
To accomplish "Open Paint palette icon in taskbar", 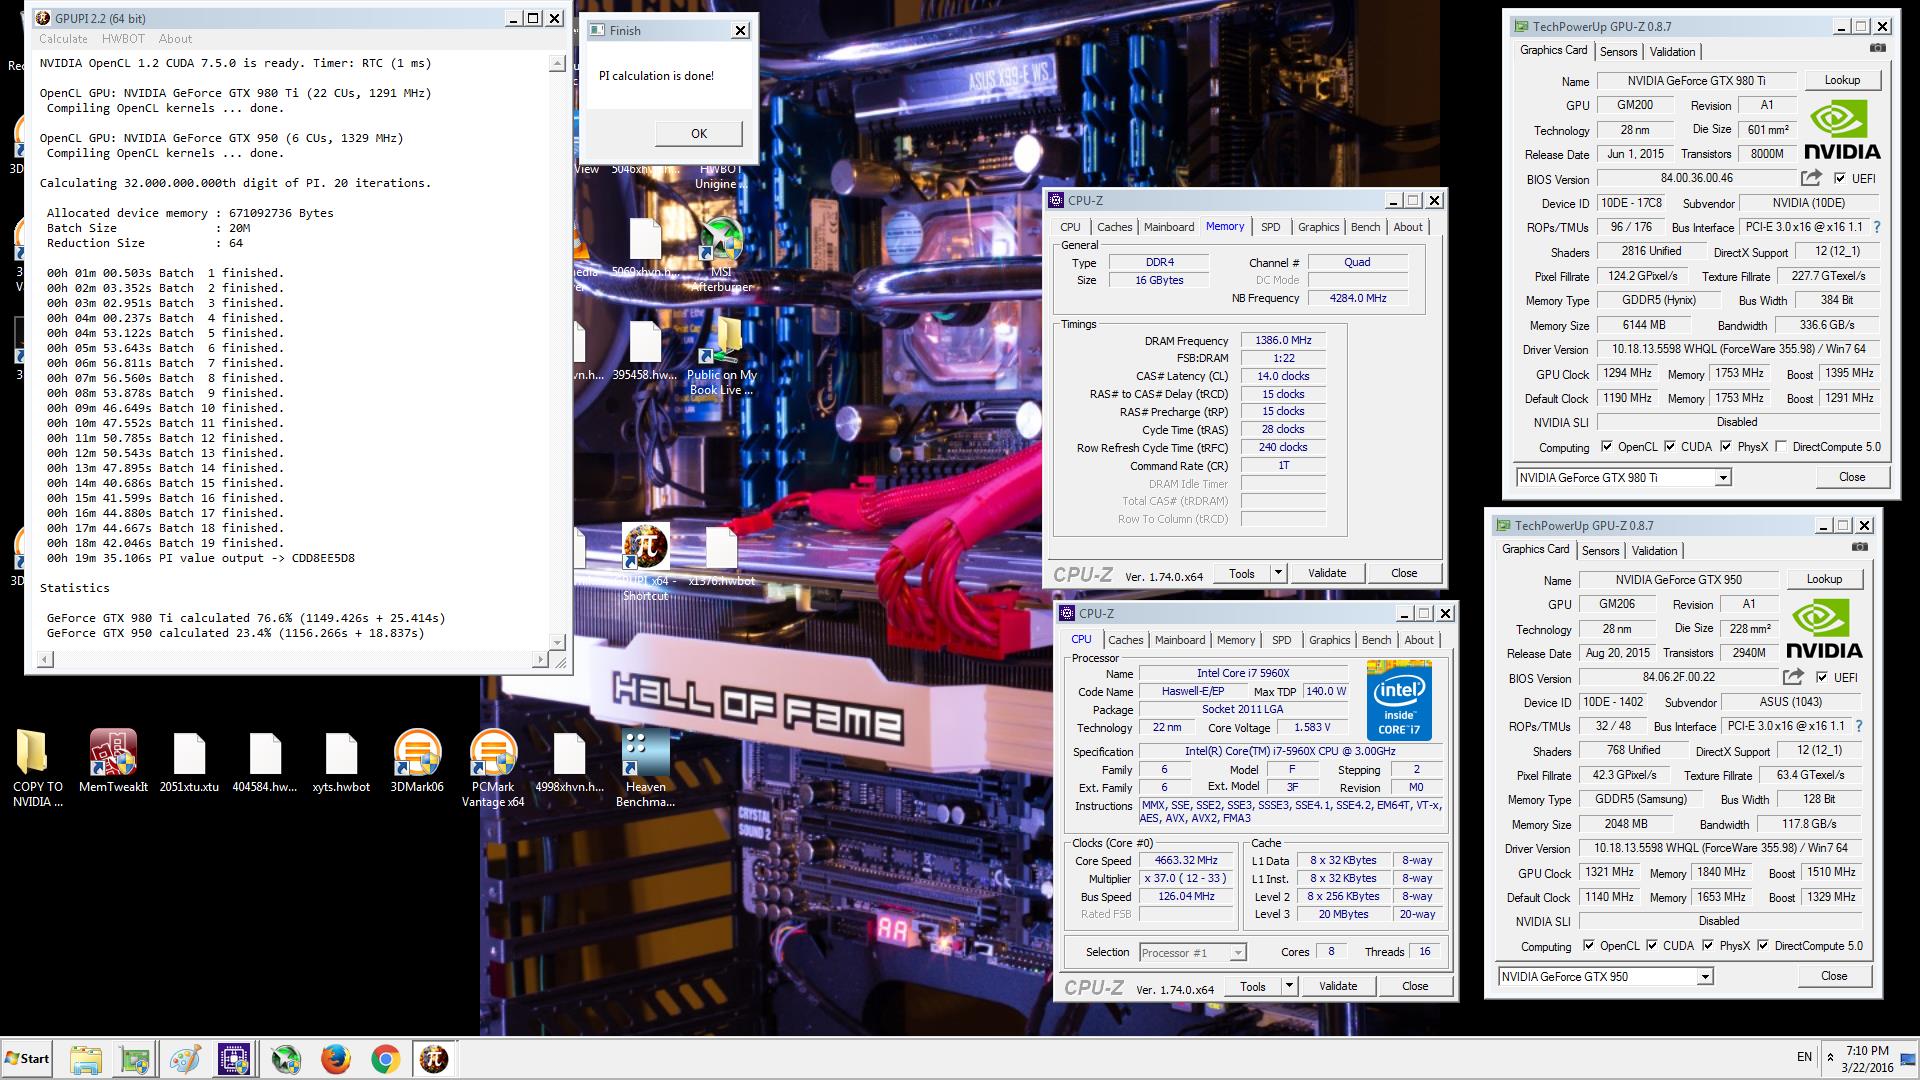I will coord(185,1058).
